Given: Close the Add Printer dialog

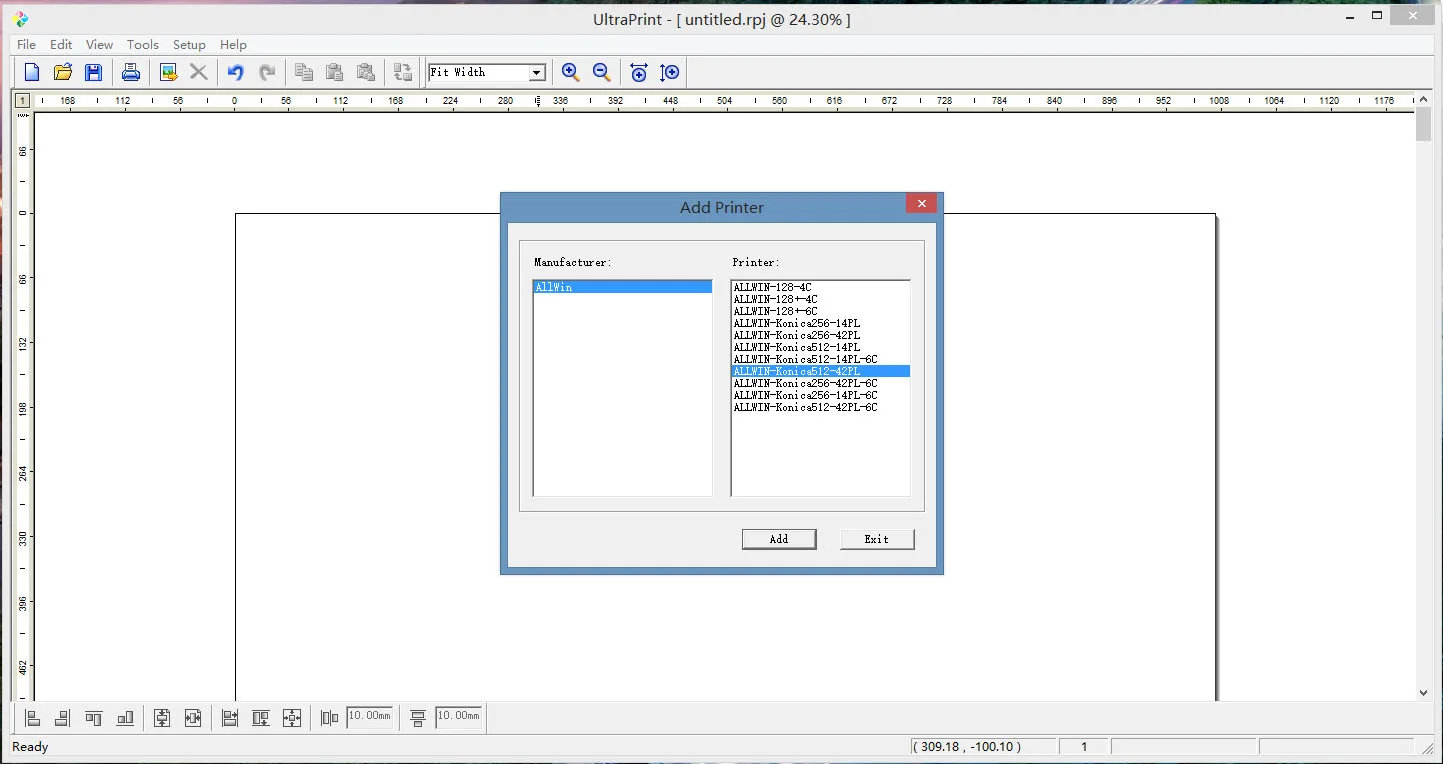Looking at the screenshot, I should pyautogui.click(x=921, y=204).
